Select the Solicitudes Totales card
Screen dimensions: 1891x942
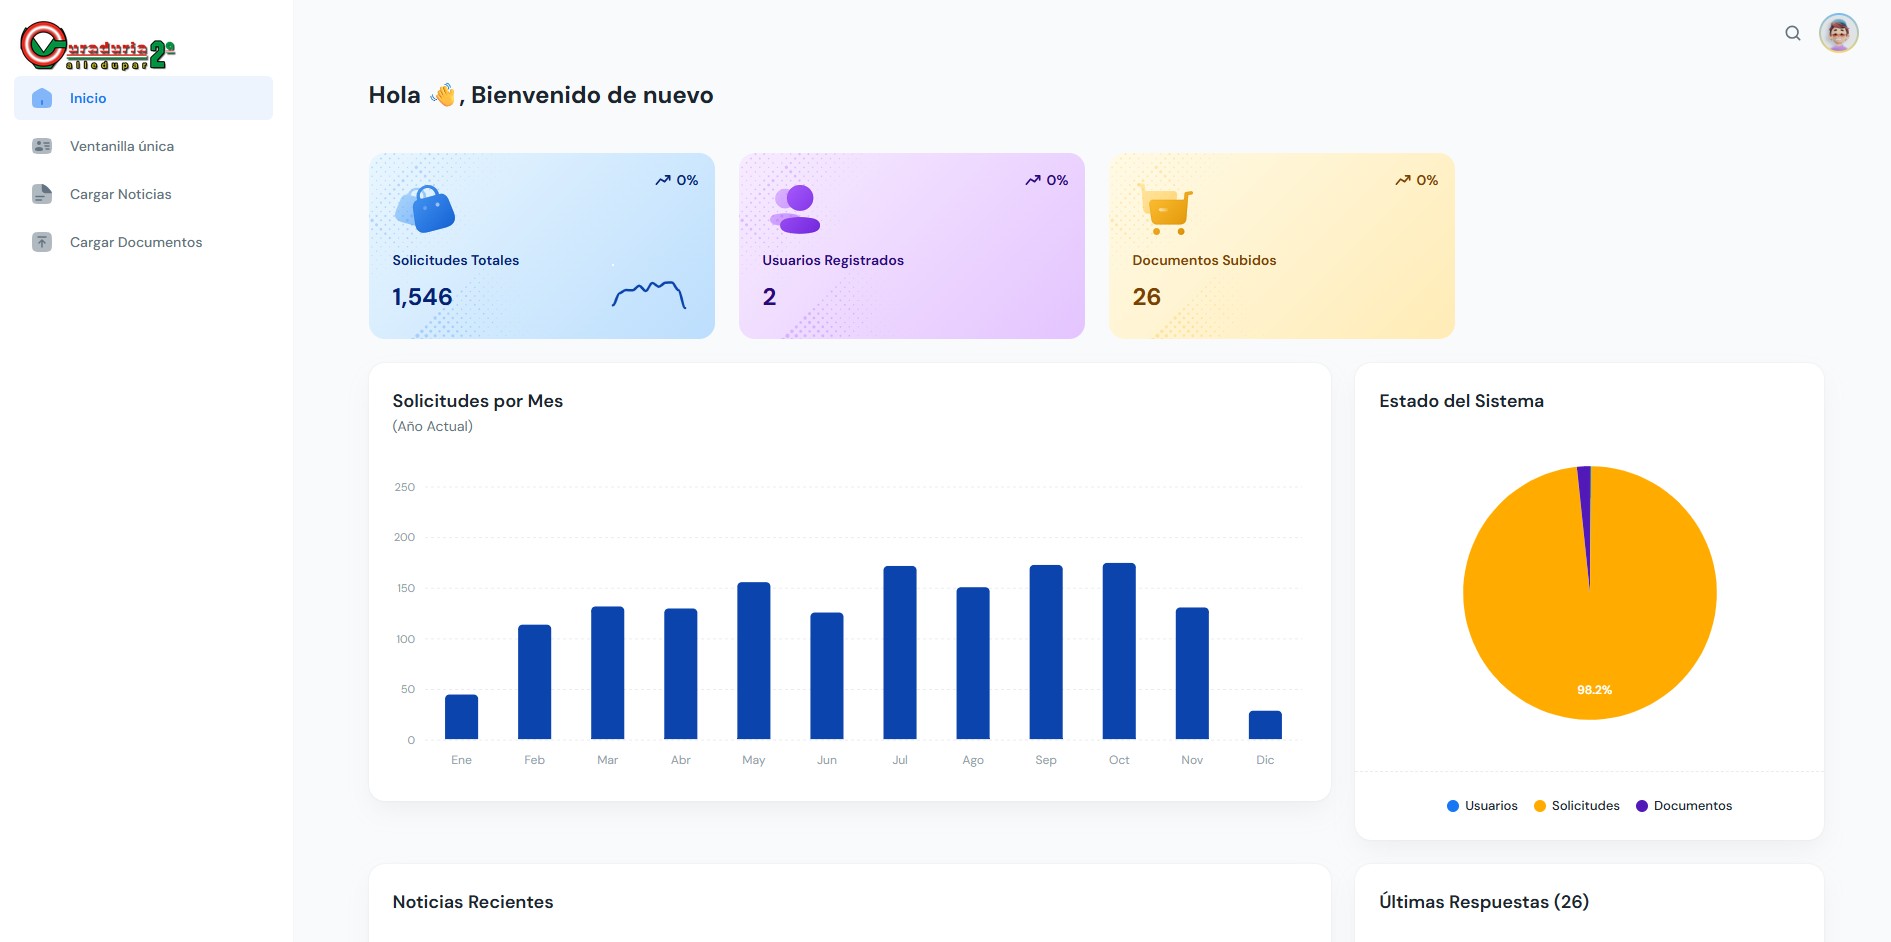coord(541,246)
